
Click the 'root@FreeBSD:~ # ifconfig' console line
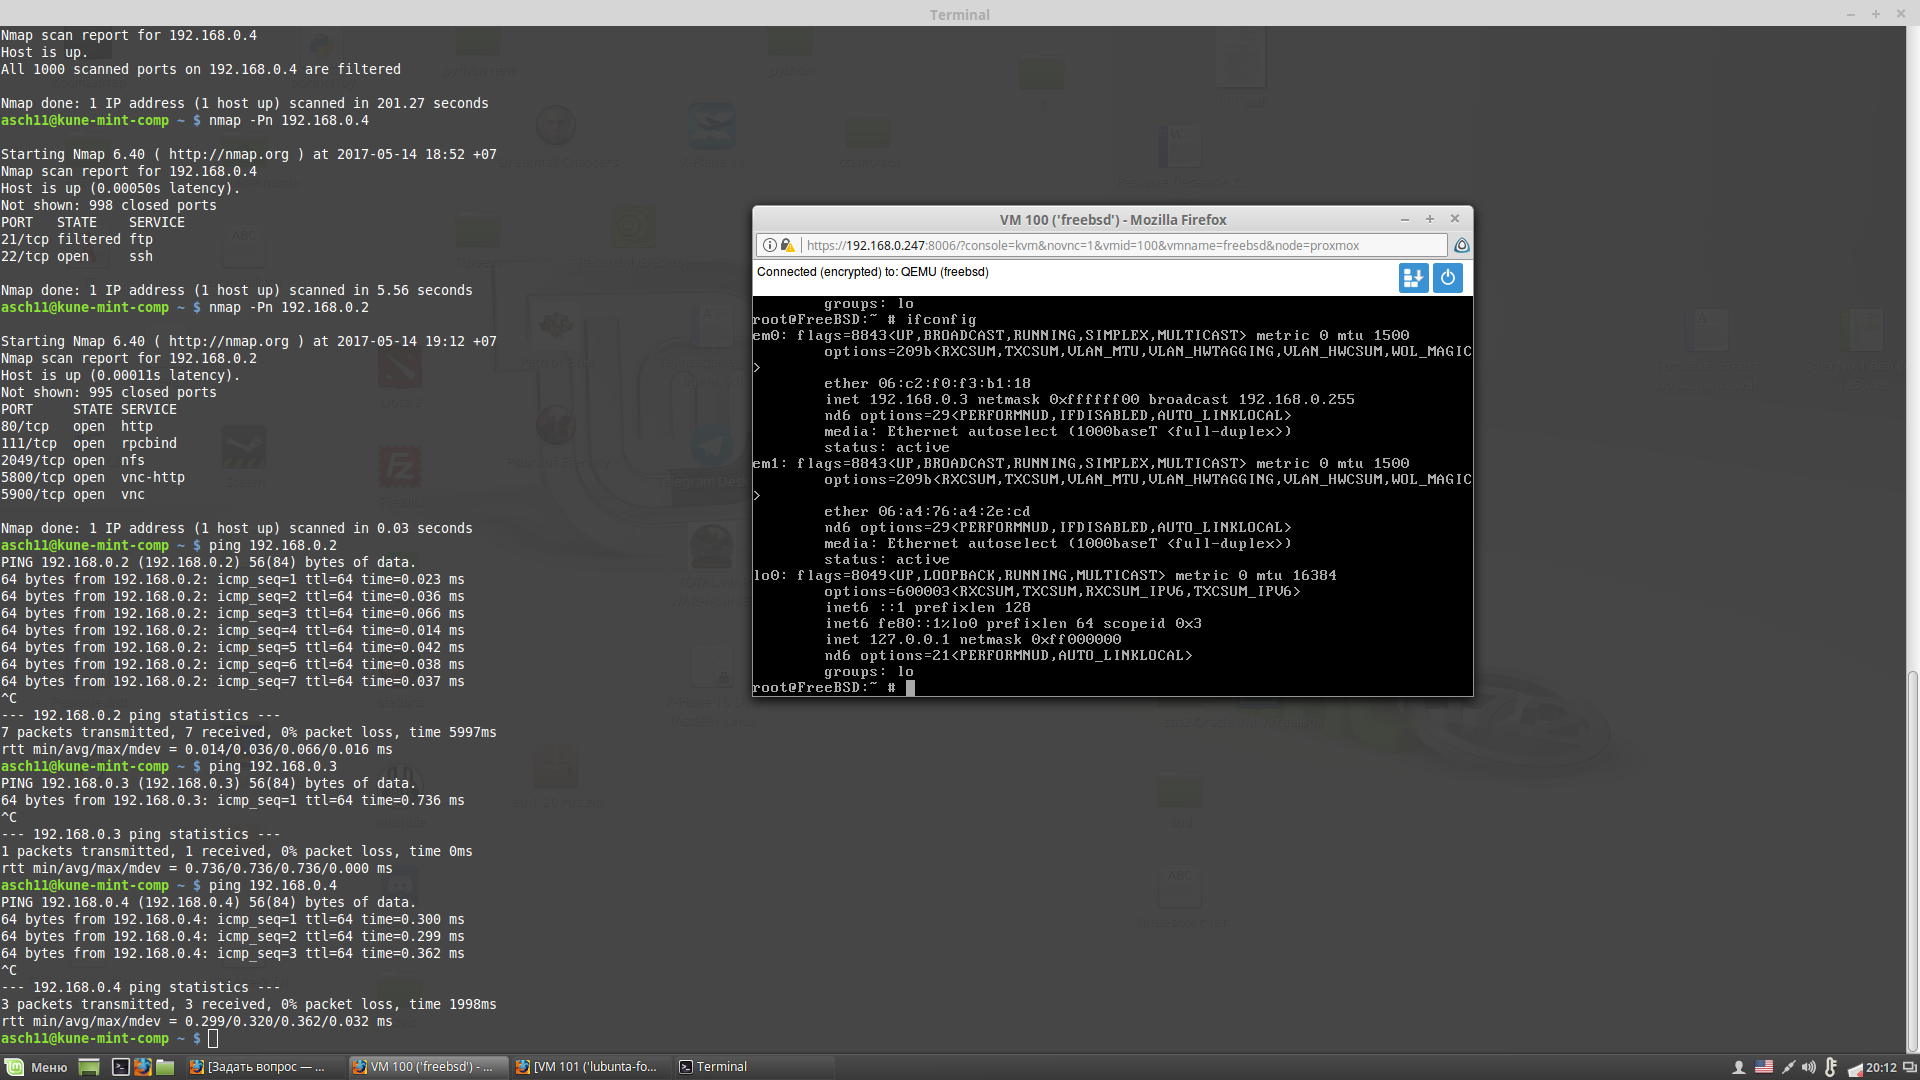pos(864,319)
